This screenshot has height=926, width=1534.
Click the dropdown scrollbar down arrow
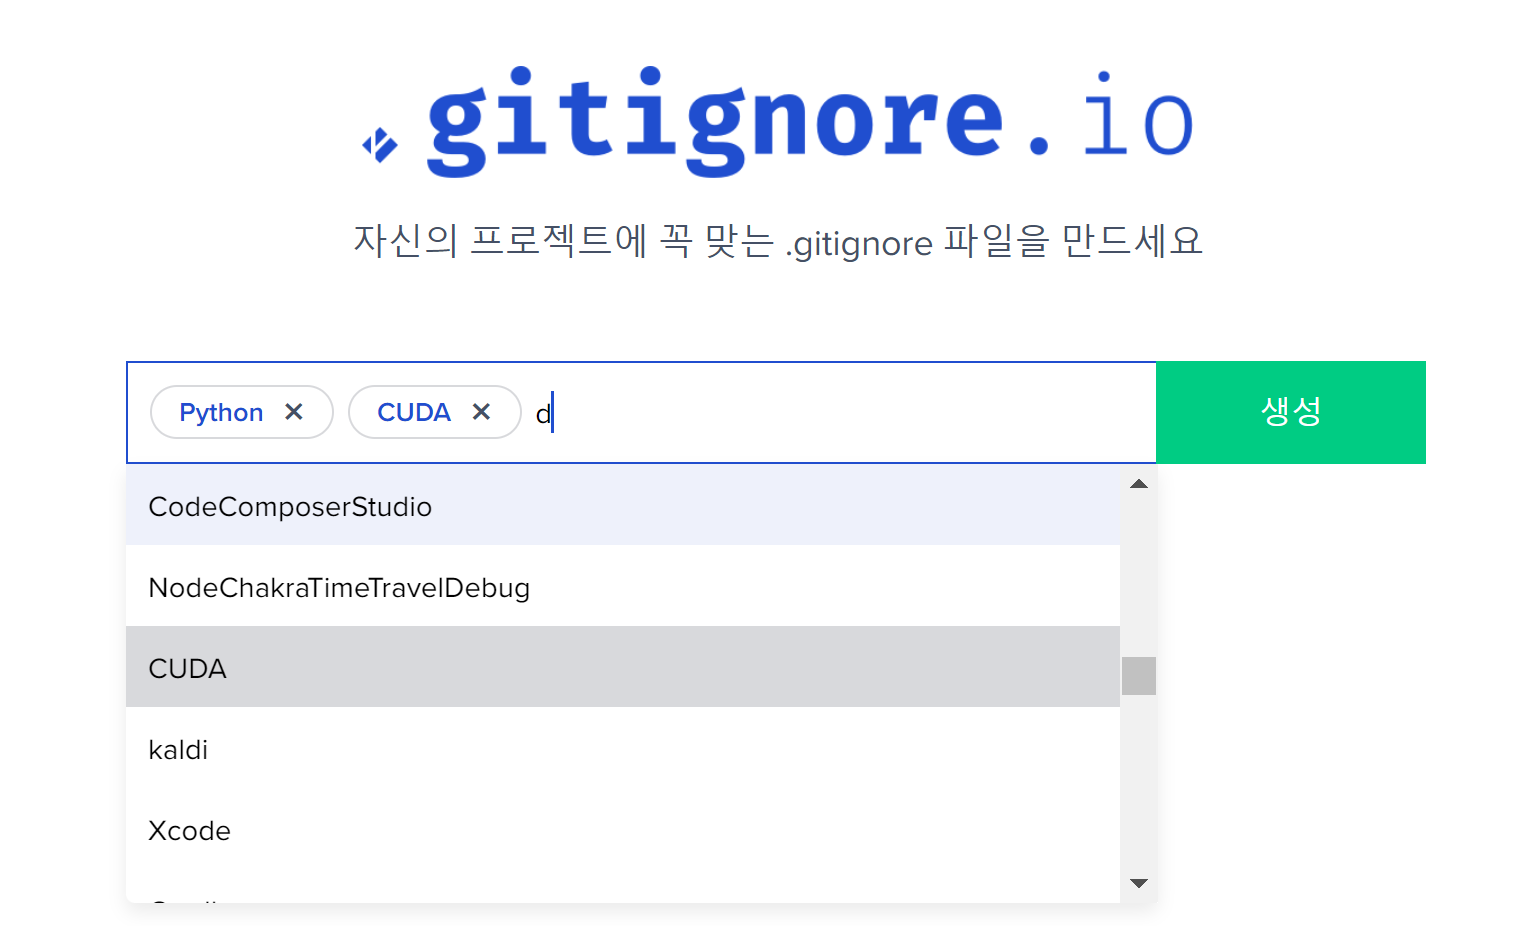click(x=1138, y=883)
